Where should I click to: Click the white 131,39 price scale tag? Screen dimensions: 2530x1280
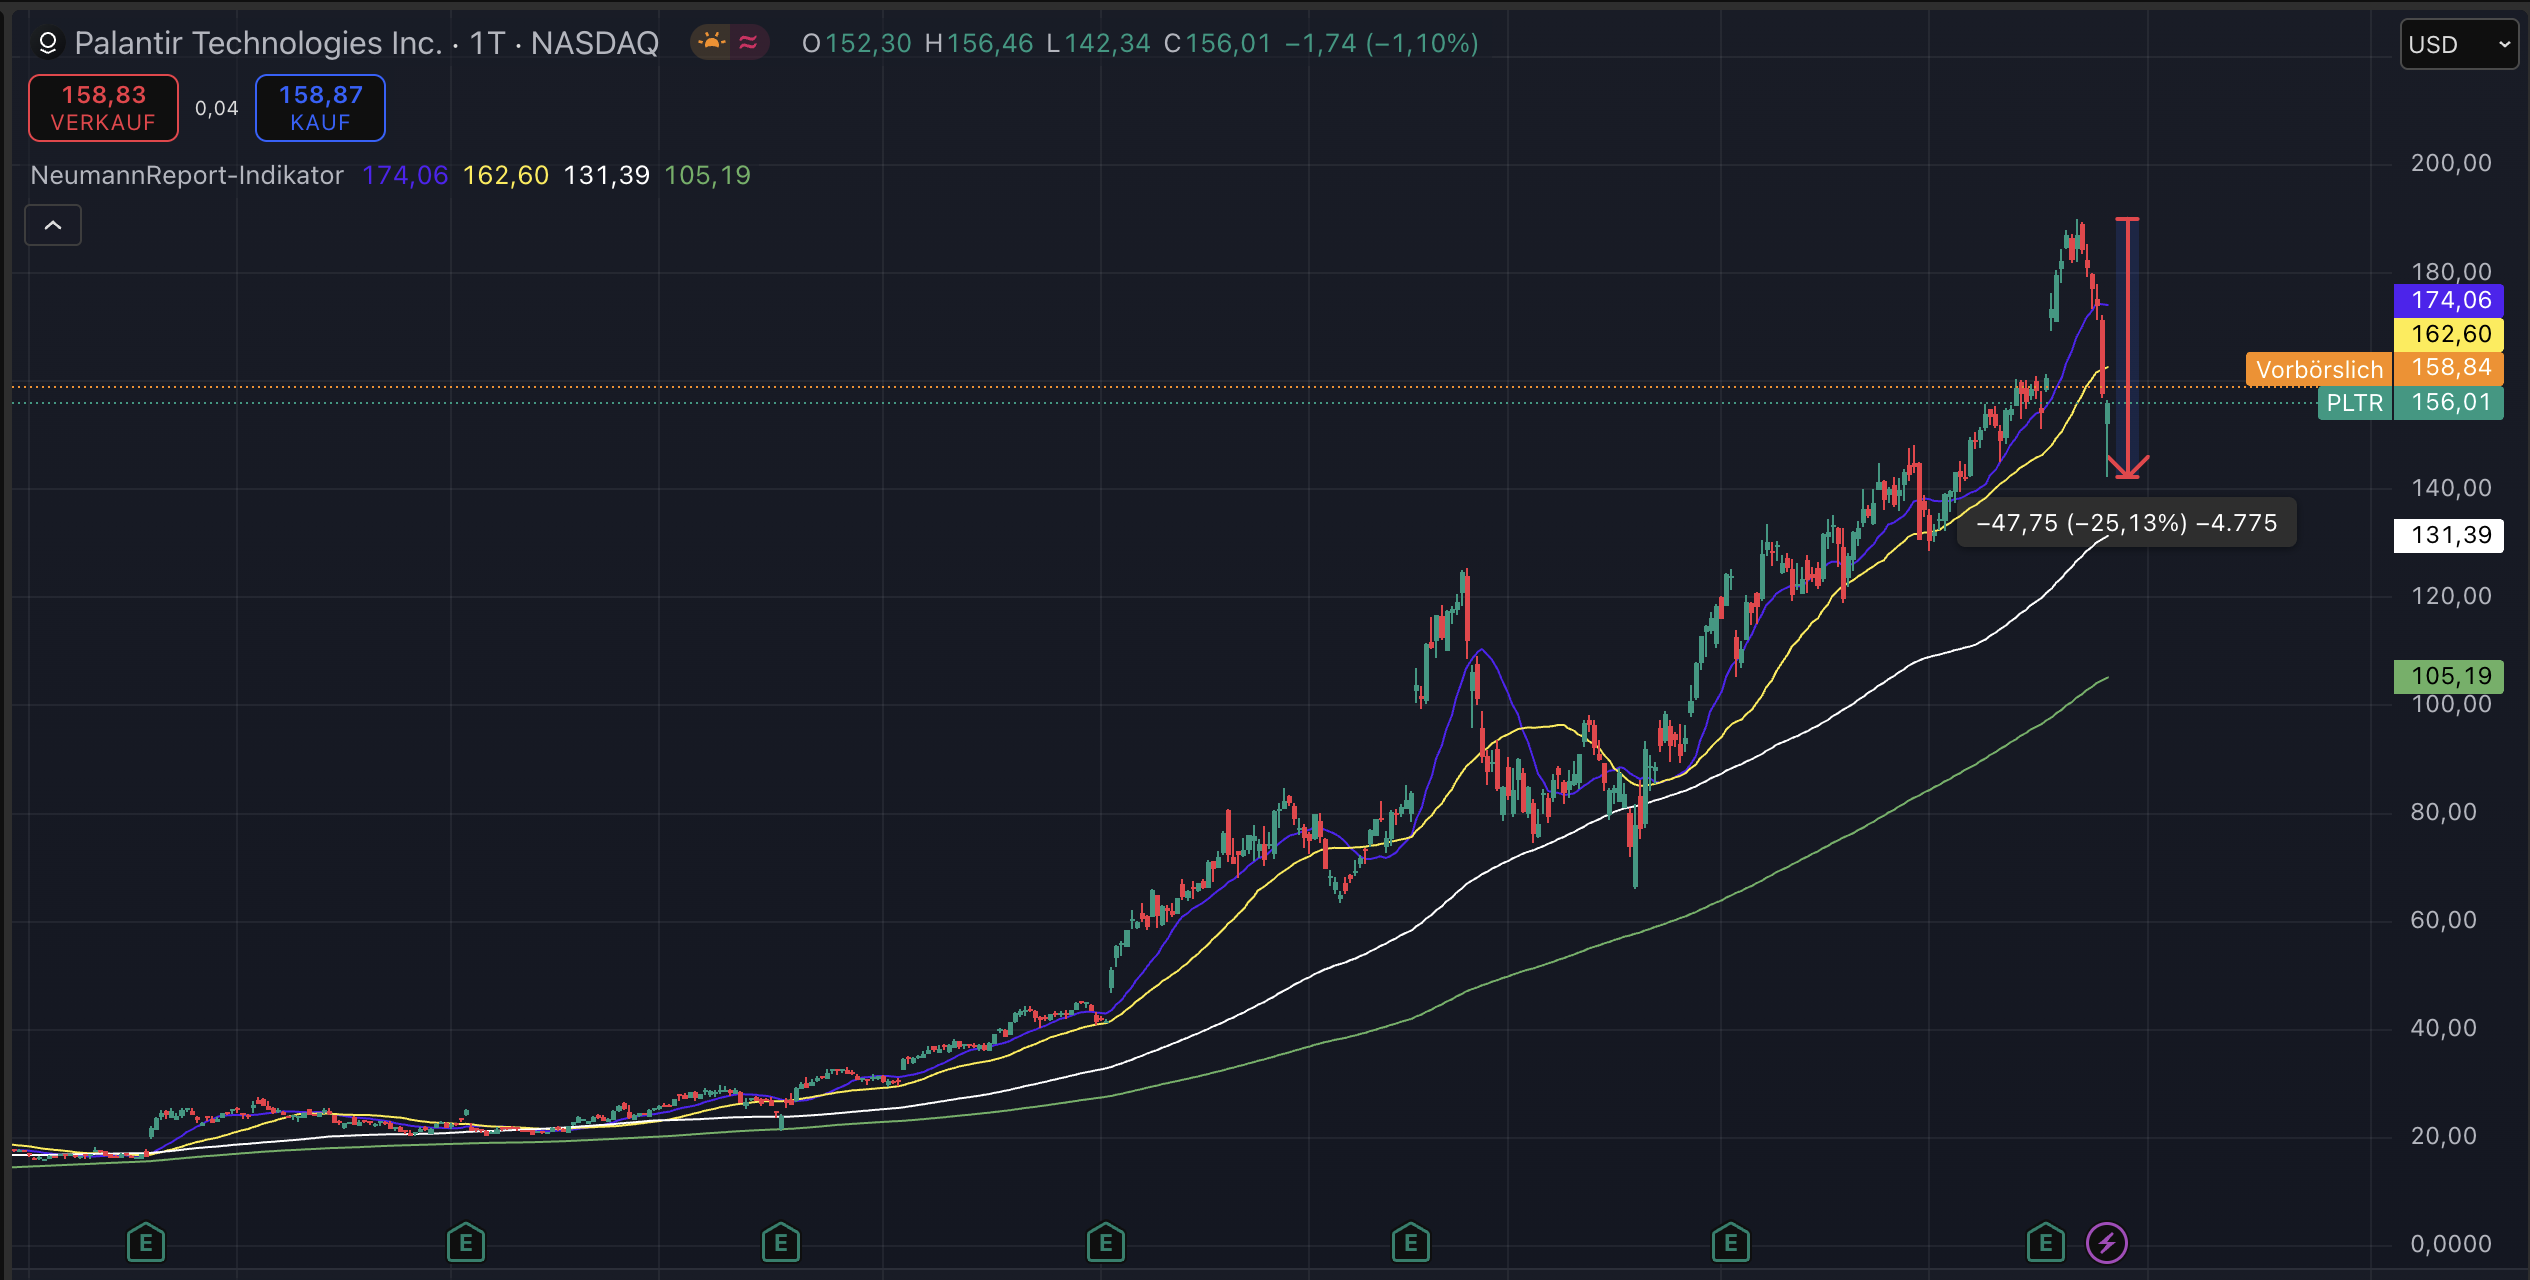click(2449, 535)
